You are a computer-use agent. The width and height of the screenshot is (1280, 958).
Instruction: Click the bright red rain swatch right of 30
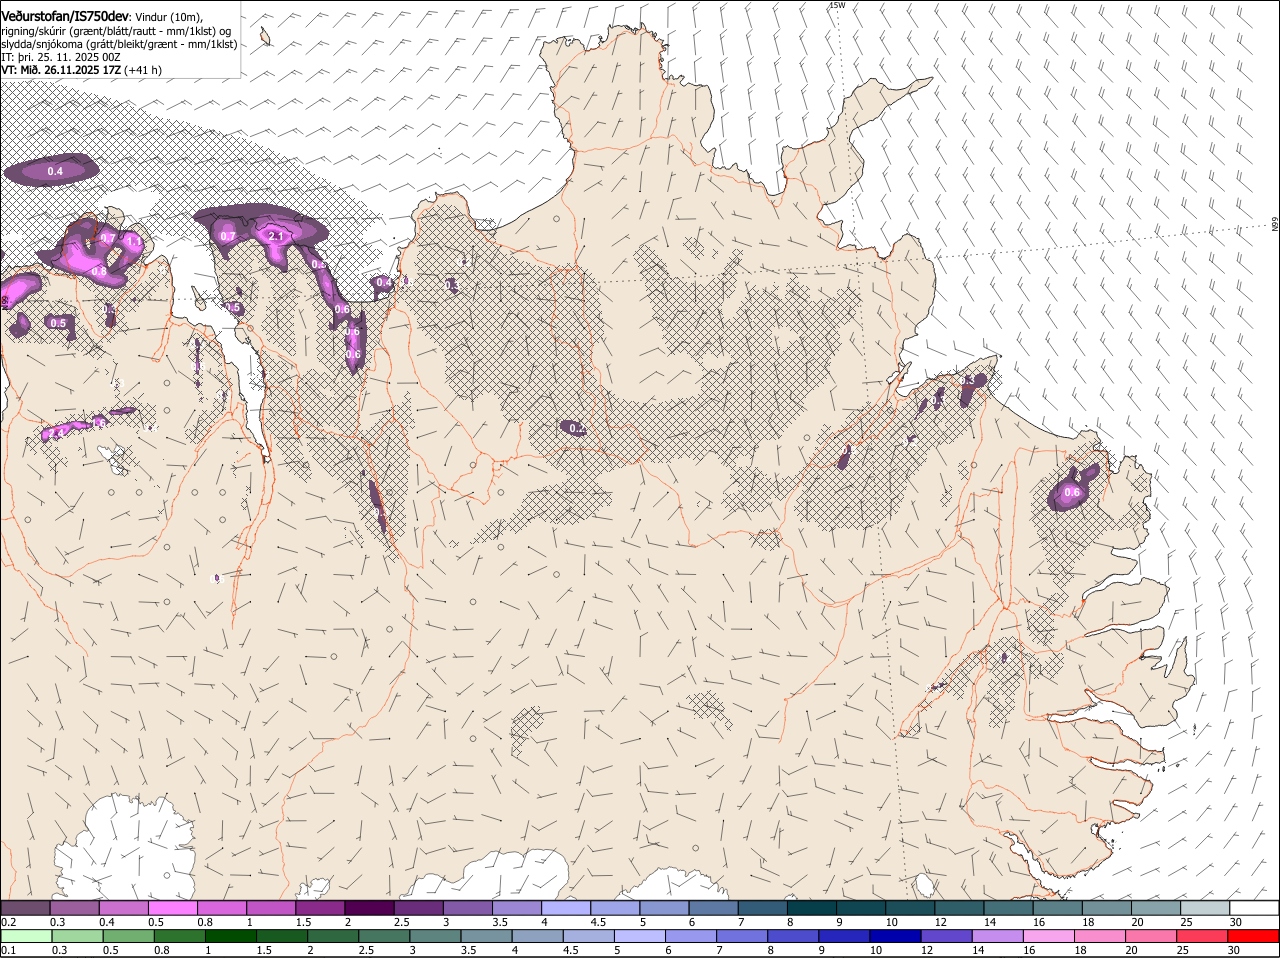pyautogui.click(x=1254, y=936)
